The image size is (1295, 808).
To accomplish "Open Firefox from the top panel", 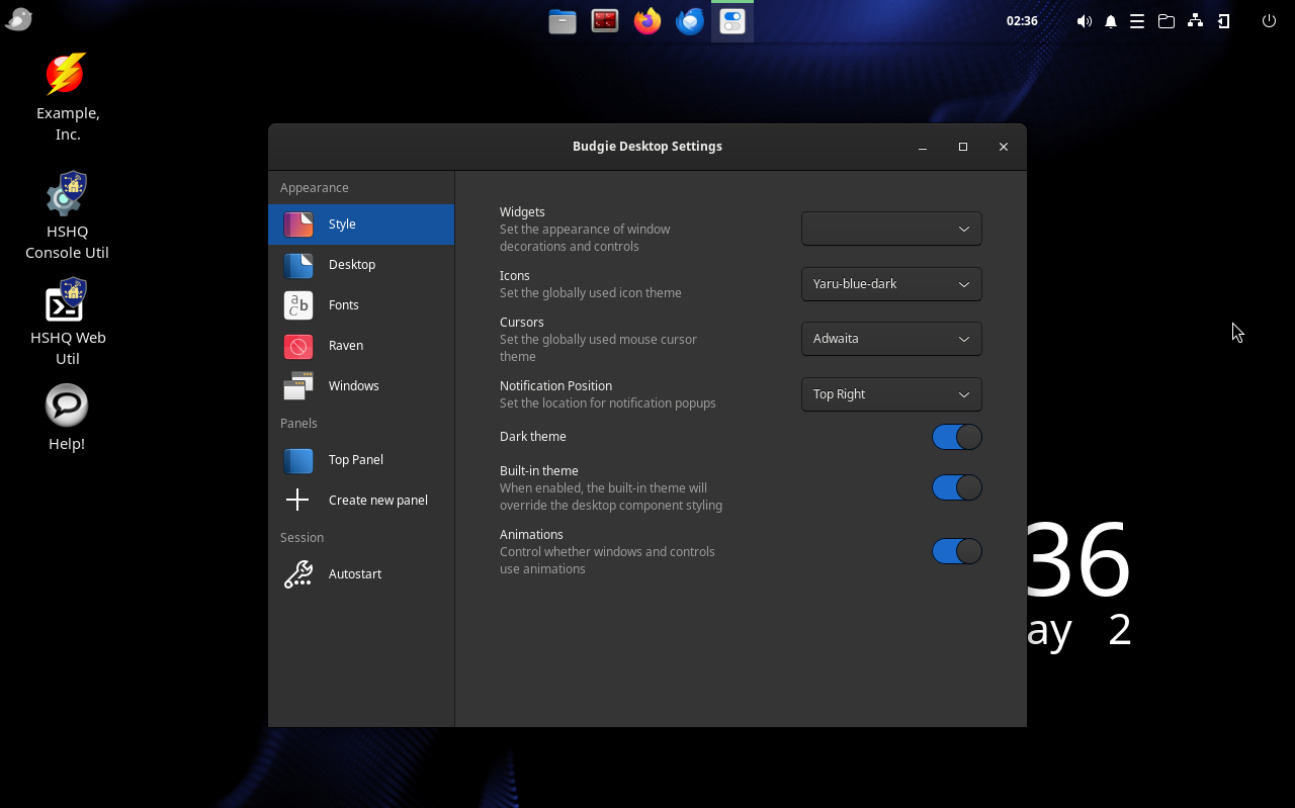I will pyautogui.click(x=647, y=21).
